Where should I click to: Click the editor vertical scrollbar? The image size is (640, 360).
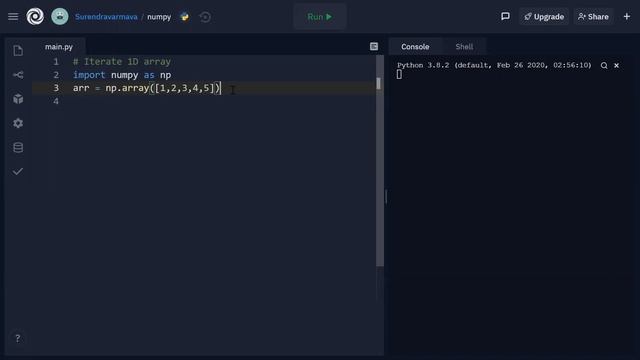(380, 161)
